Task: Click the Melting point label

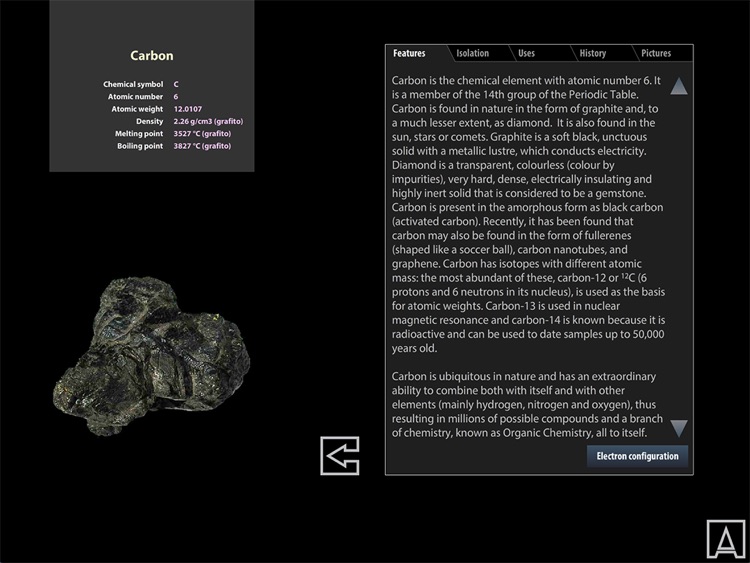Action: 139,134
